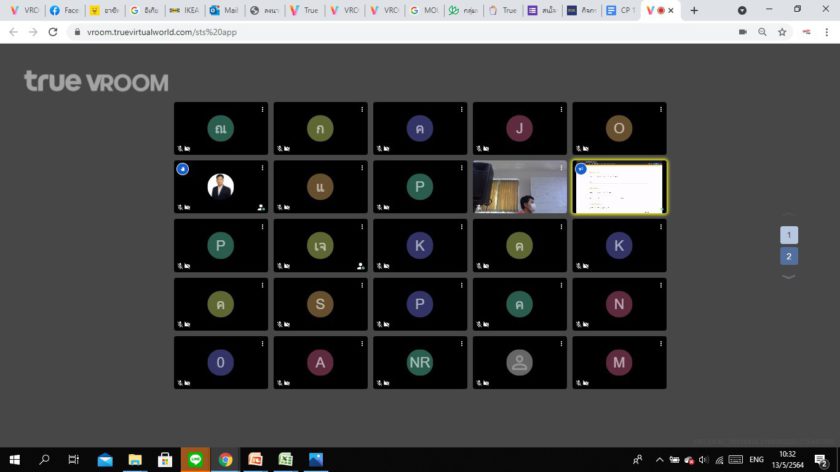The image size is (840, 472).
Task: Reload the page with the refresh button
Action: tap(53, 32)
